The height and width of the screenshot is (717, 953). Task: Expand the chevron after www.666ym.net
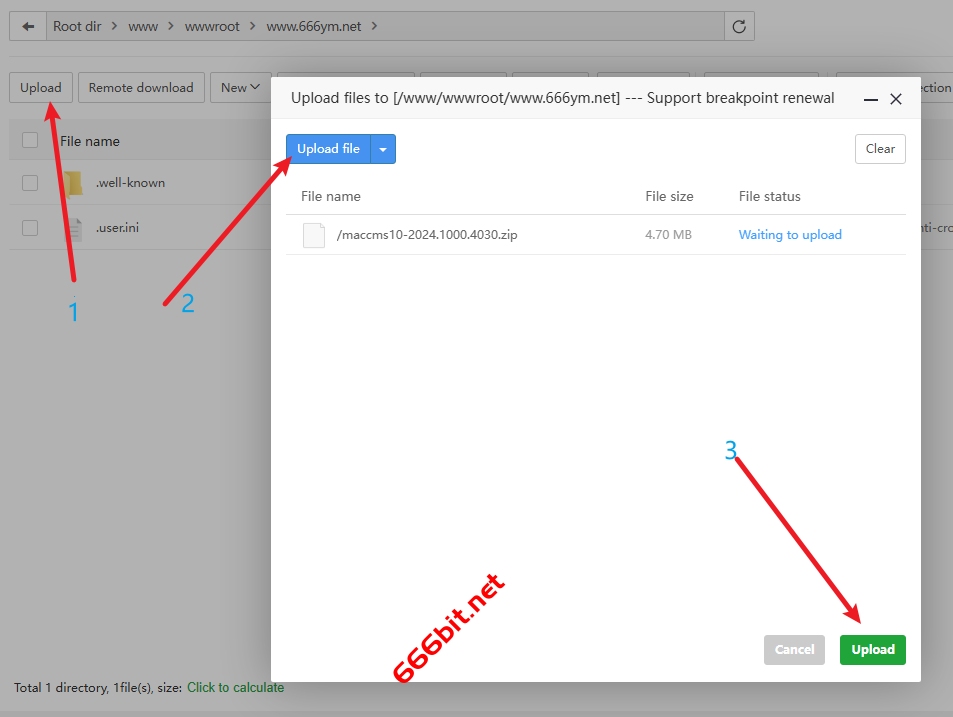click(374, 26)
